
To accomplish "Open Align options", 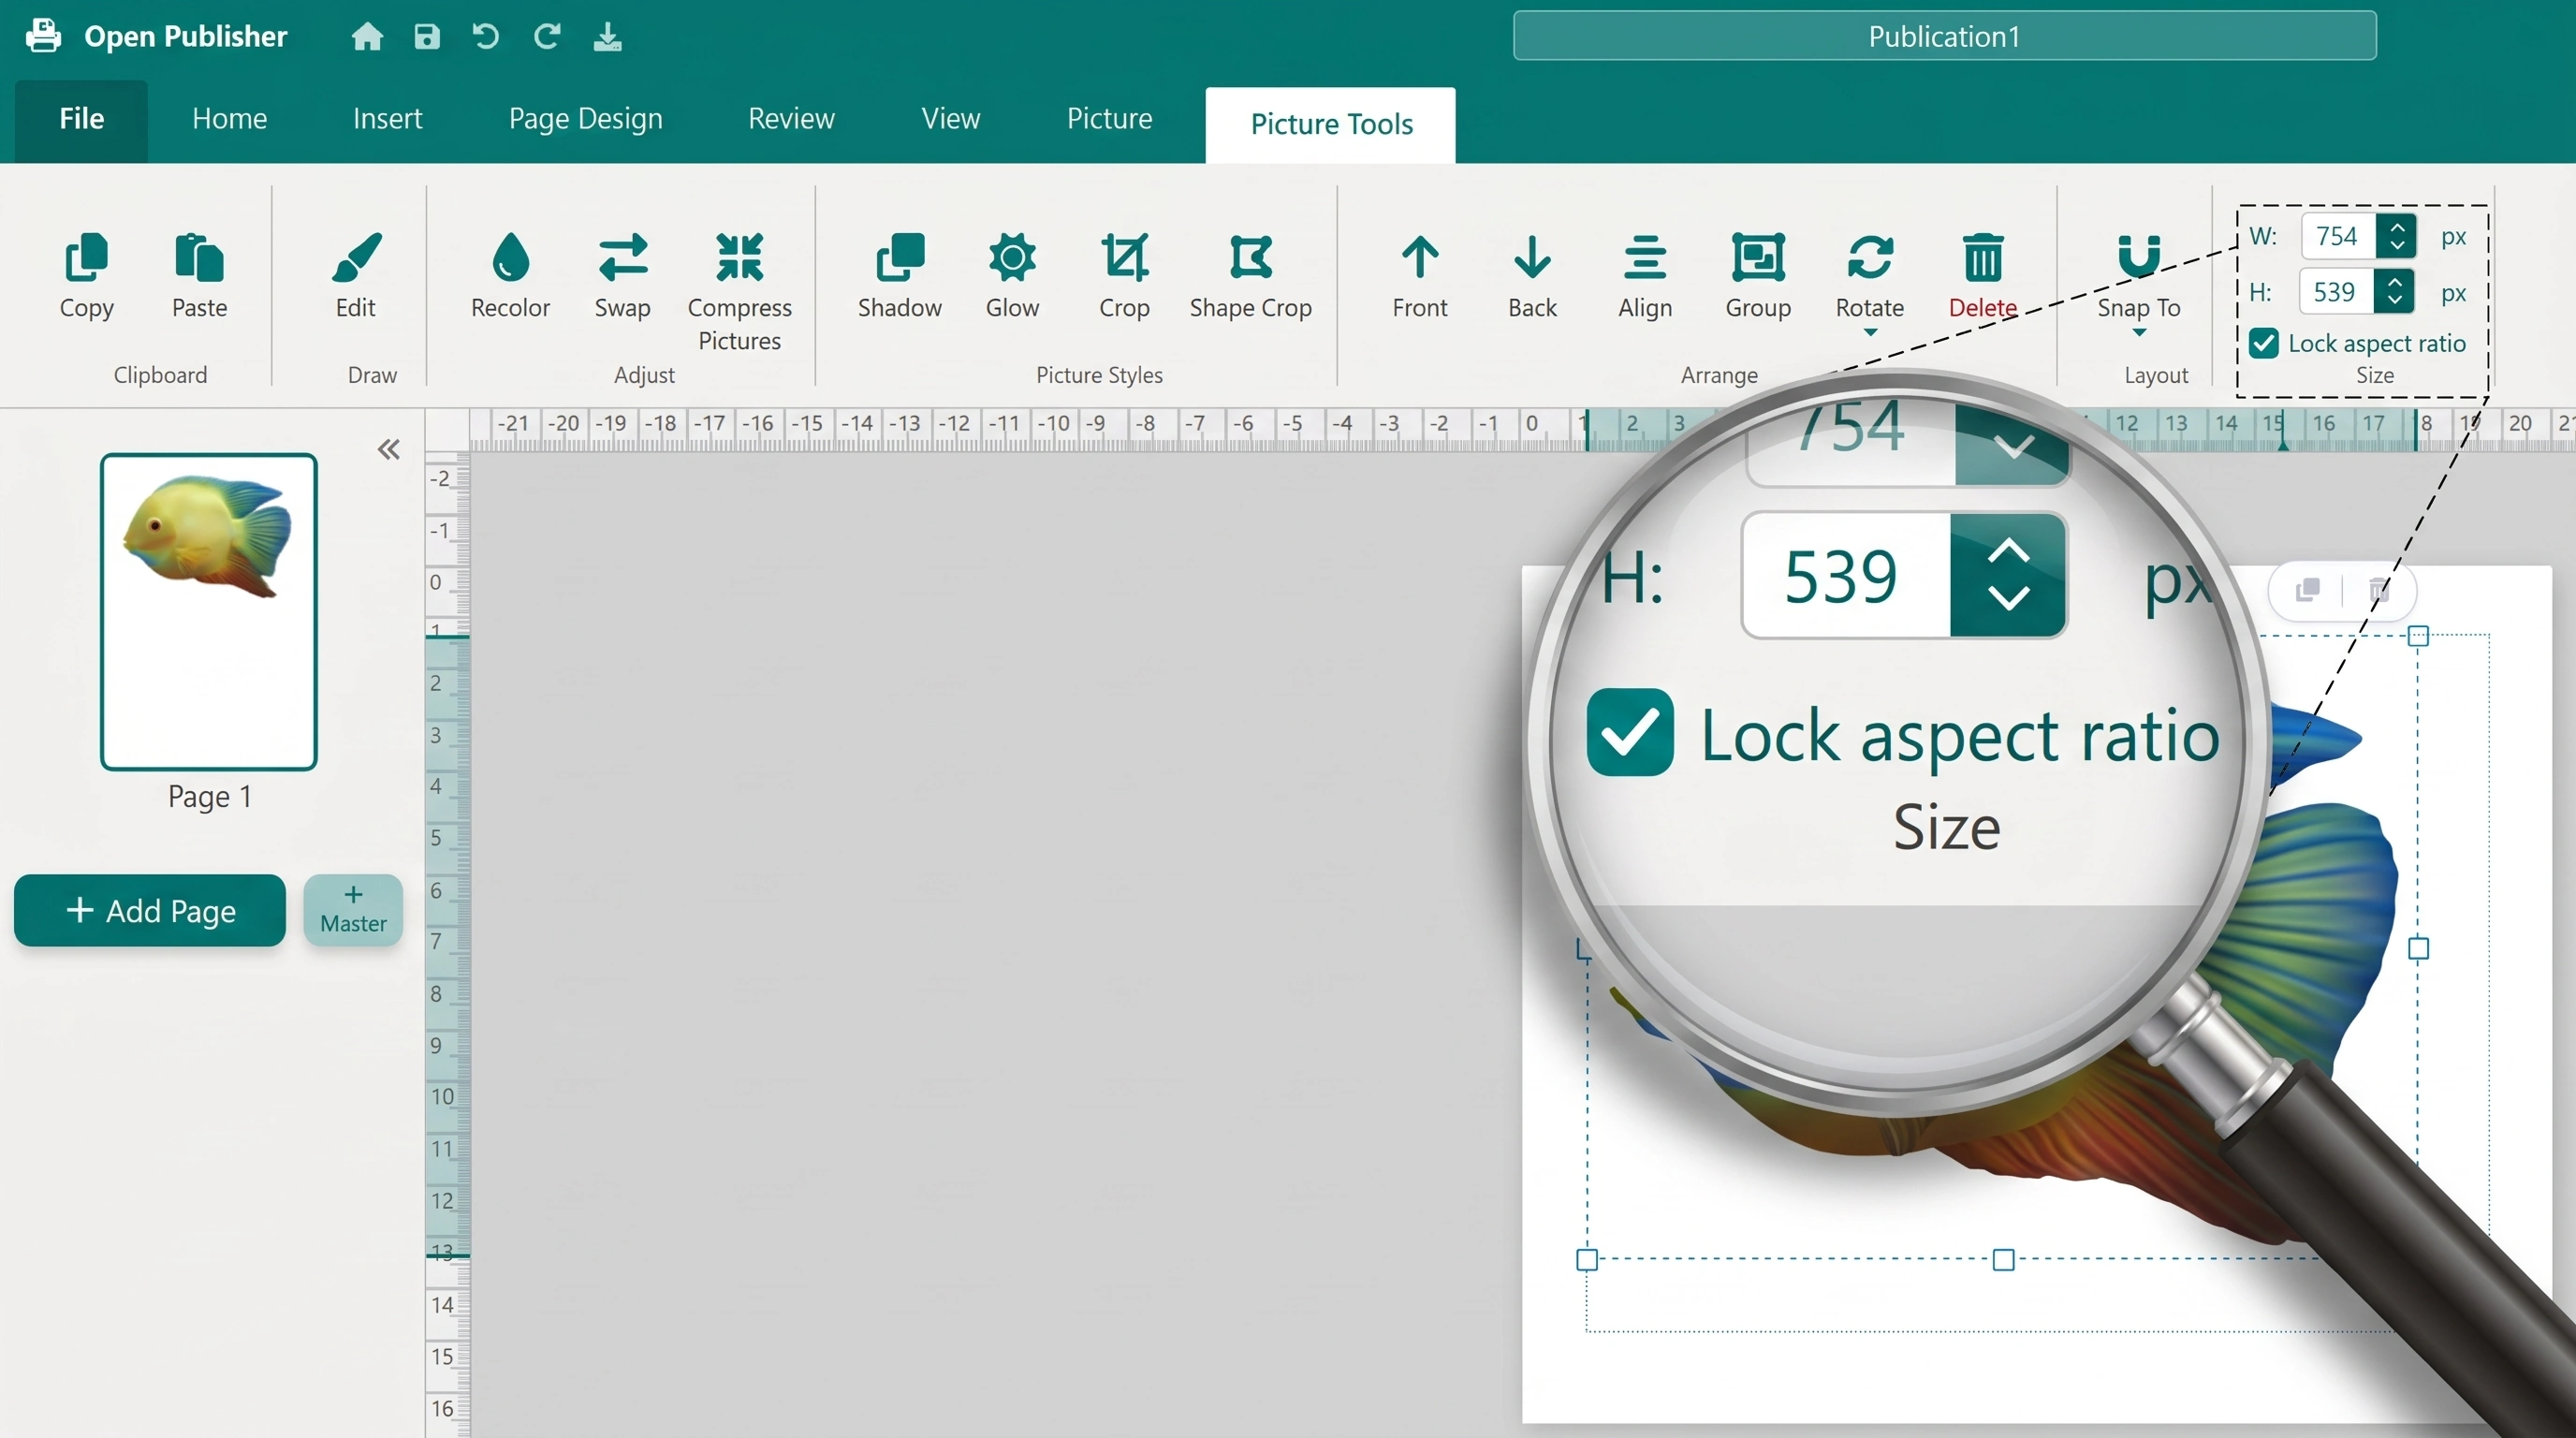I will (1644, 276).
